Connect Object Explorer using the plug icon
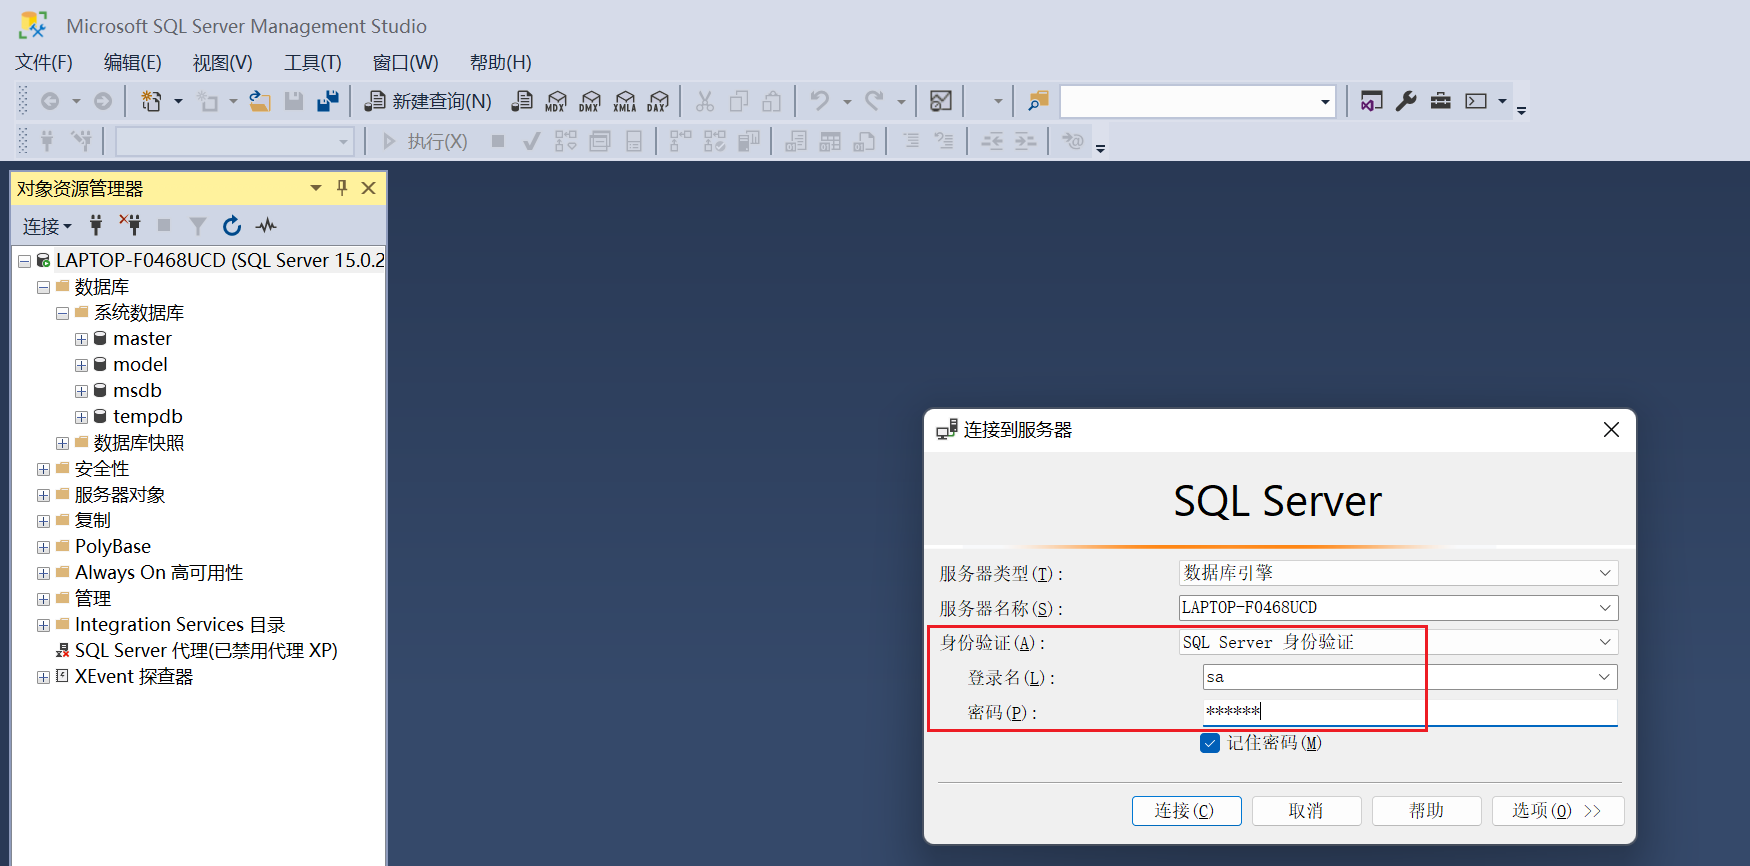 (x=96, y=226)
